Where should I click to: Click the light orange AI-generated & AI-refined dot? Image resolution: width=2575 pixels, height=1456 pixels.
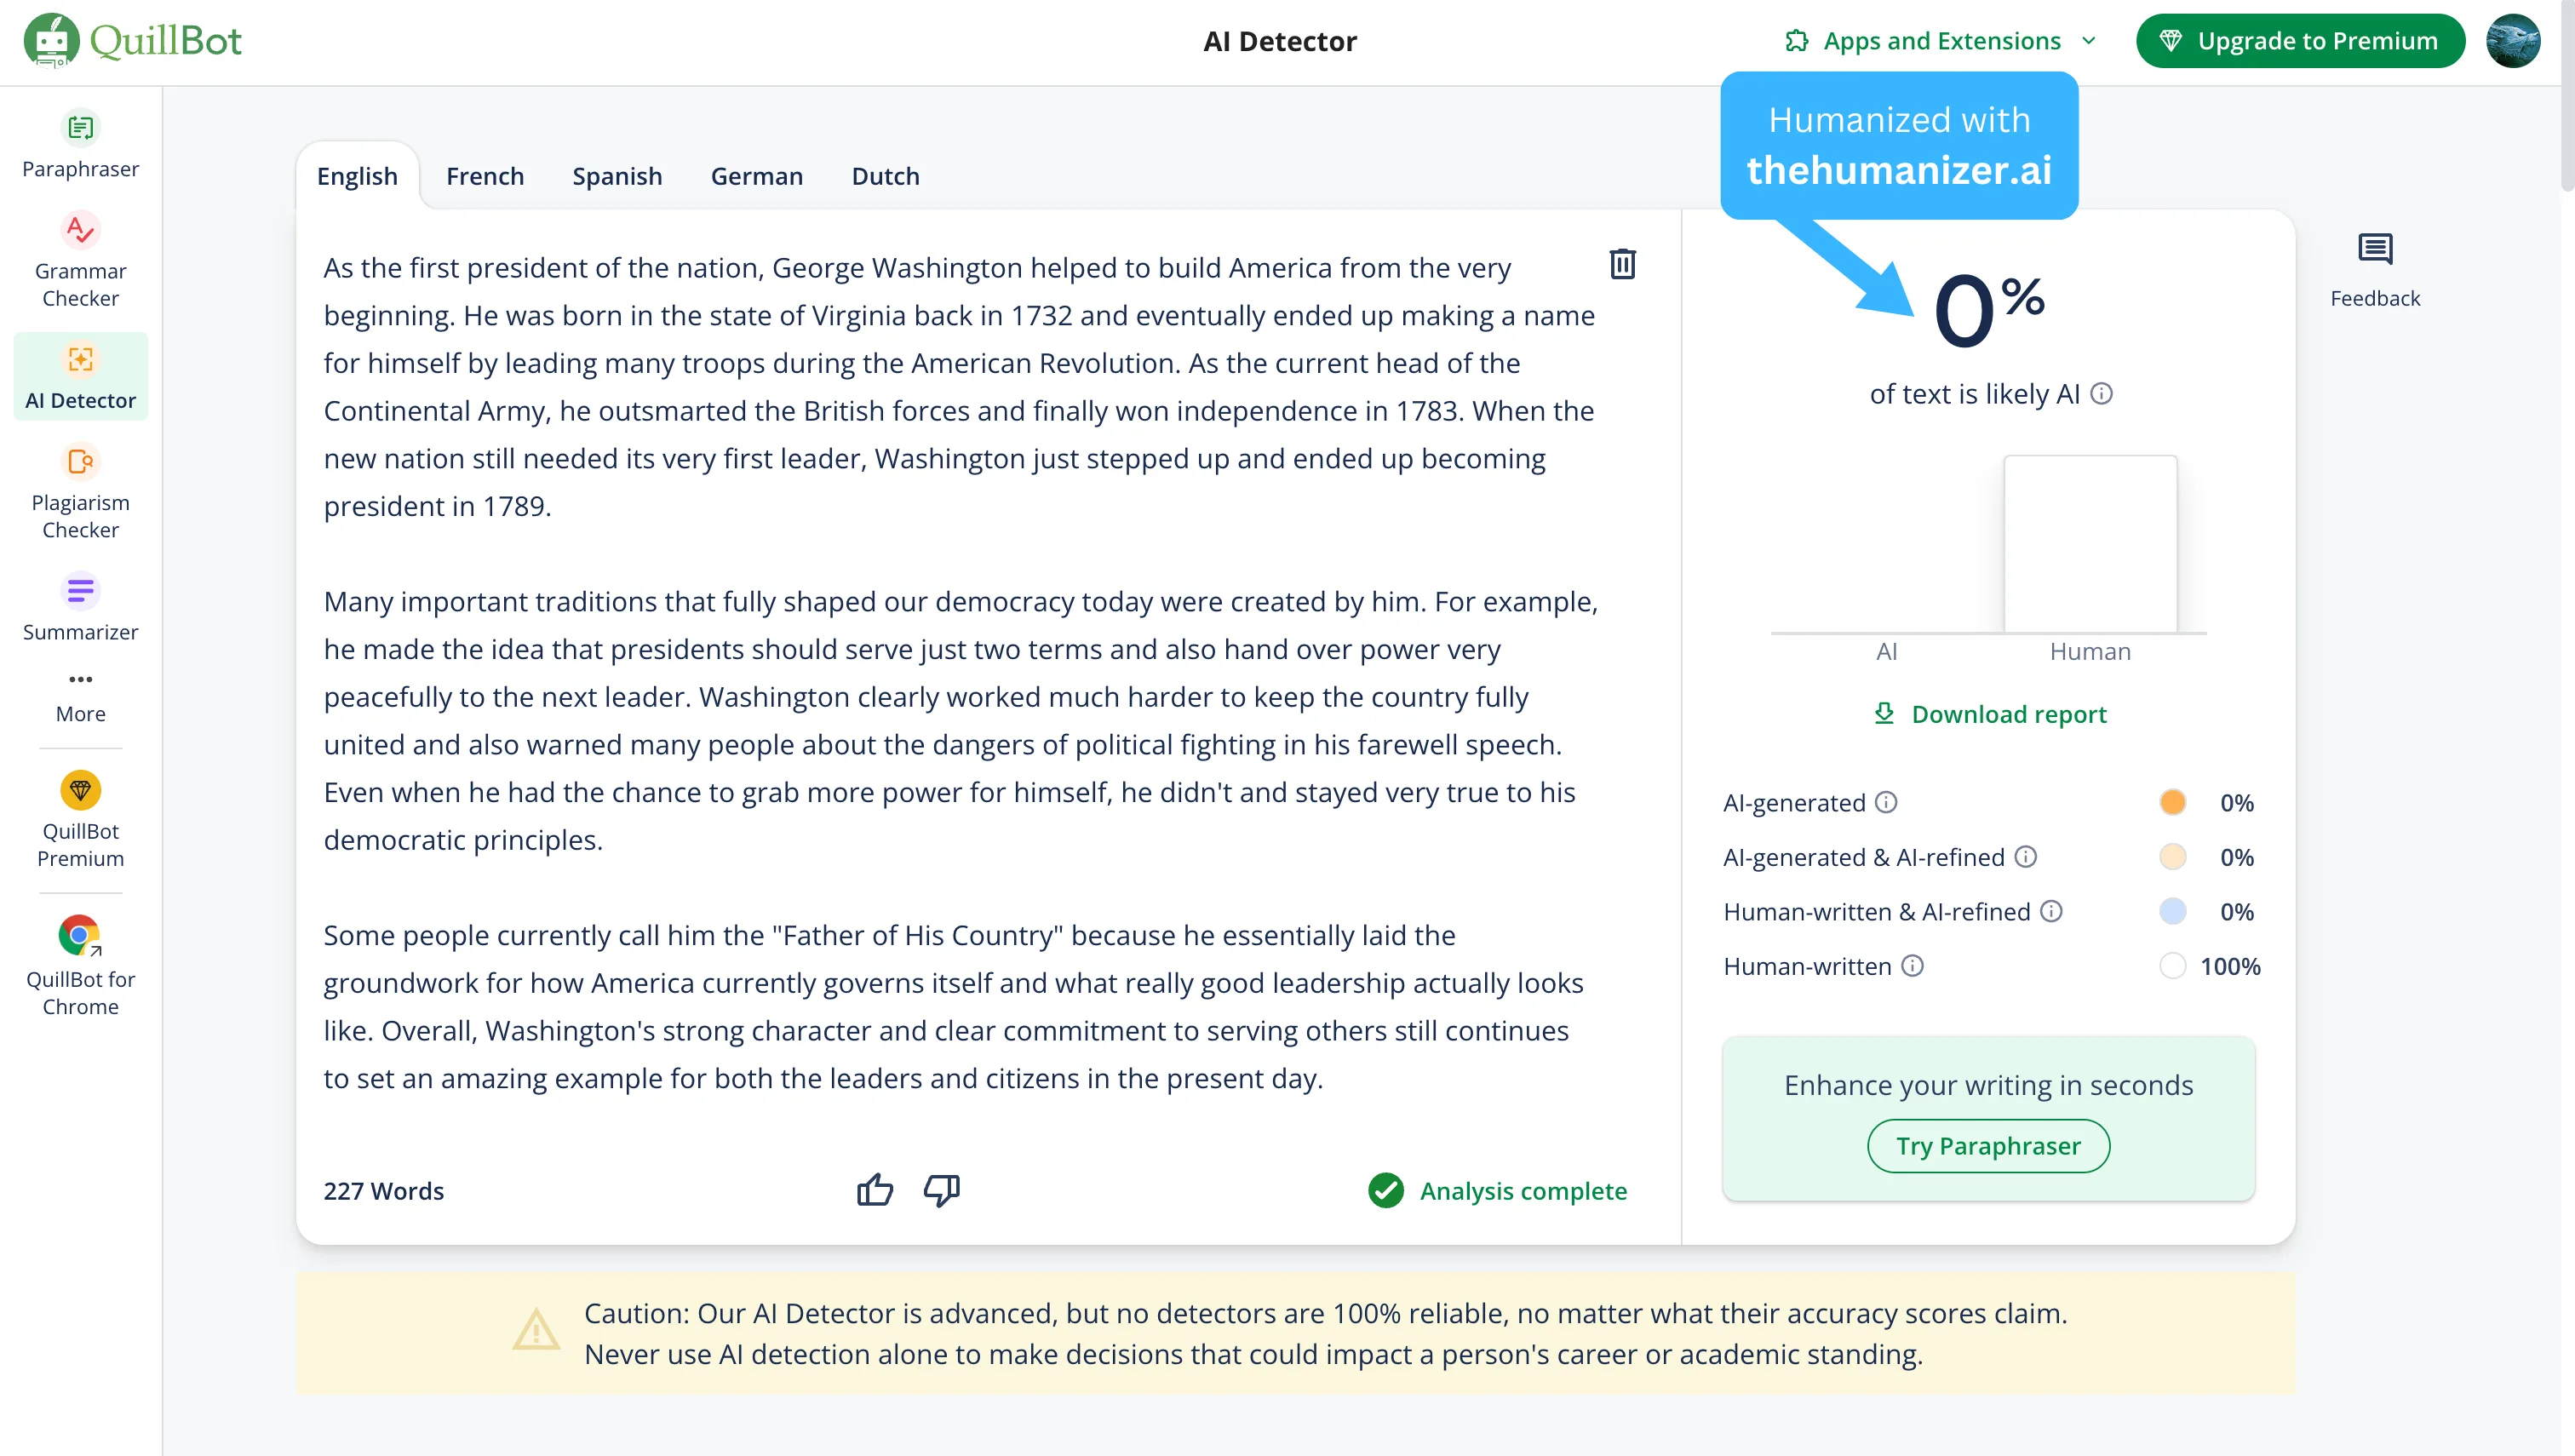click(x=2172, y=857)
